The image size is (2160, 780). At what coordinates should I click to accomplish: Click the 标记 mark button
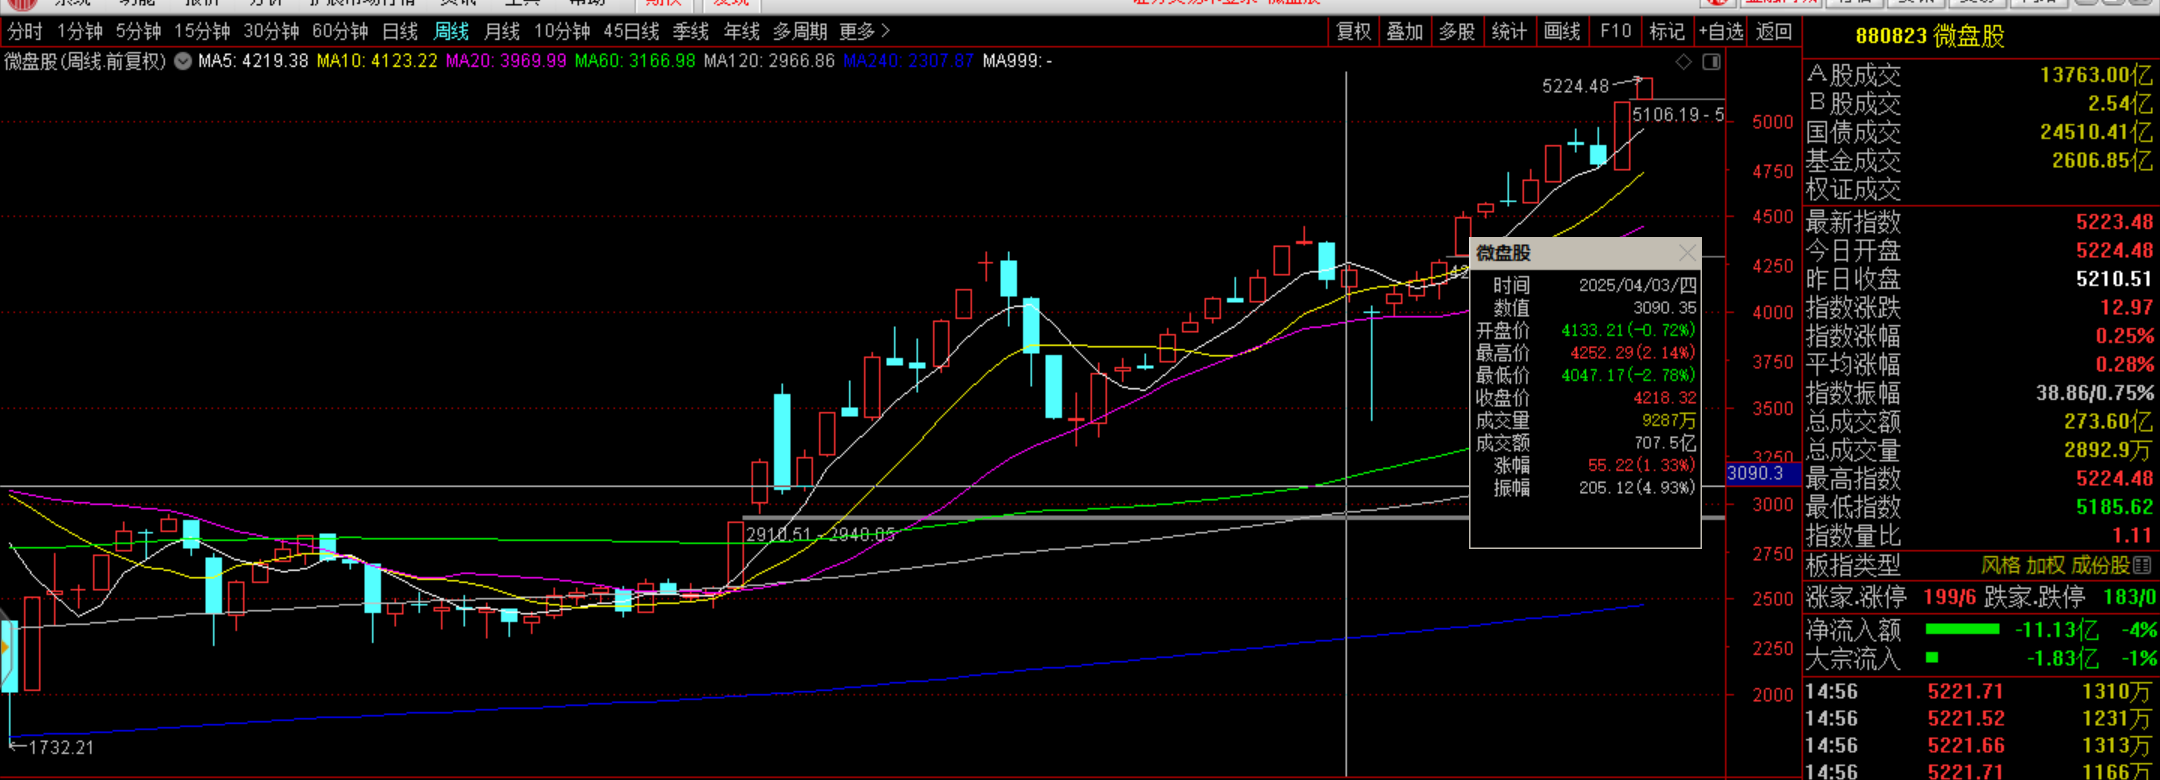(1666, 32)
